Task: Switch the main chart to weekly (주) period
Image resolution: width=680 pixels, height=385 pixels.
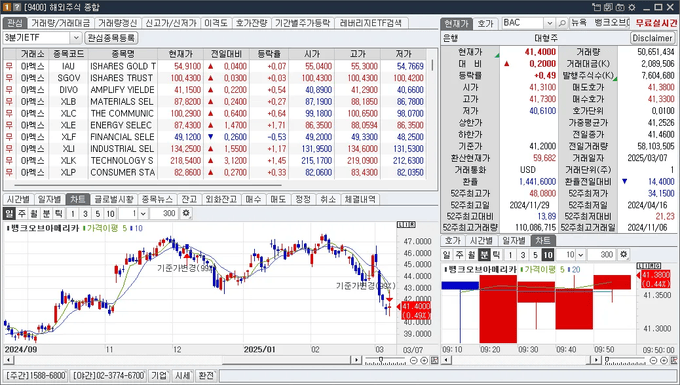Action: click(x=21, y=213)
